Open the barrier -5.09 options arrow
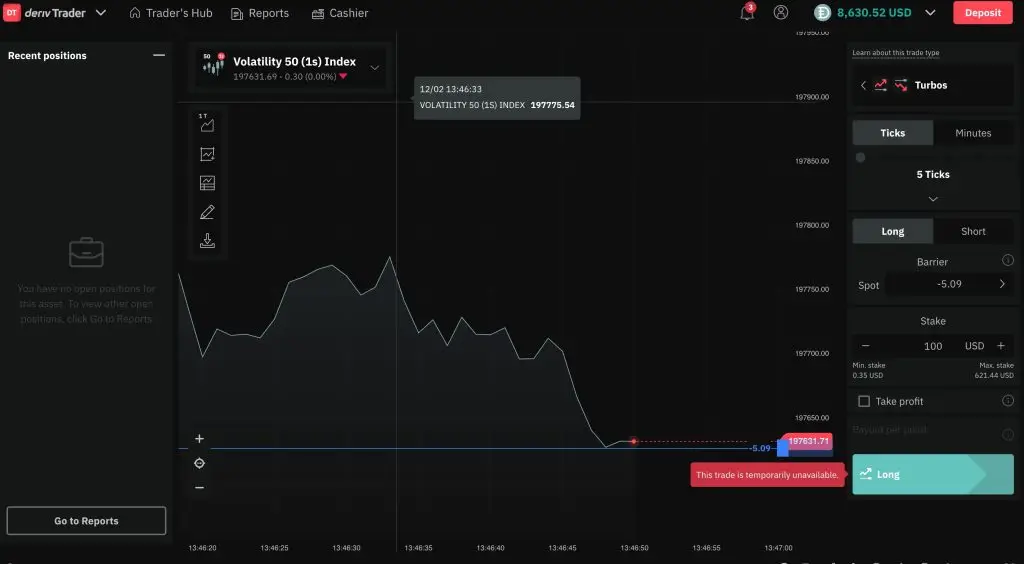The image size is (1024, 564). (1002, 284)
